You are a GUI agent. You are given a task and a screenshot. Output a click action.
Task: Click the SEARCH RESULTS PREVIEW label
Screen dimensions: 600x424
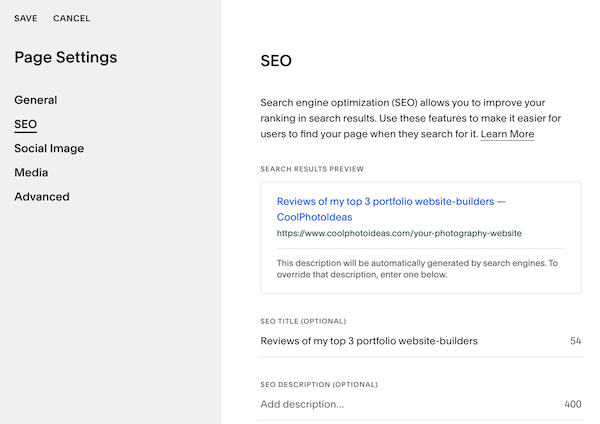click(312, 169)
